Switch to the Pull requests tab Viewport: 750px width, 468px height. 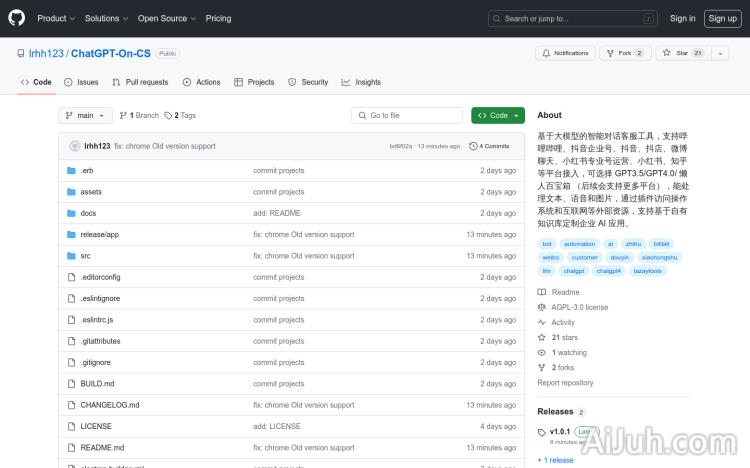coord(140,82)
